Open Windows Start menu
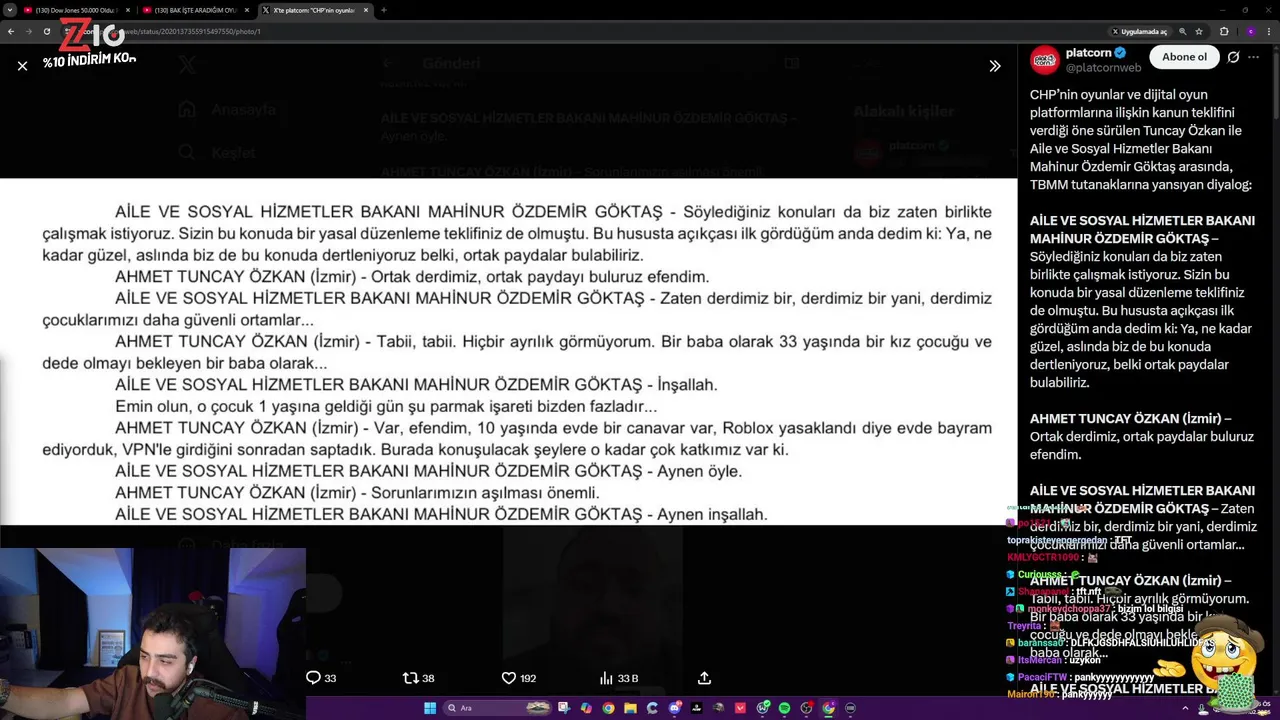 point(430,708)
